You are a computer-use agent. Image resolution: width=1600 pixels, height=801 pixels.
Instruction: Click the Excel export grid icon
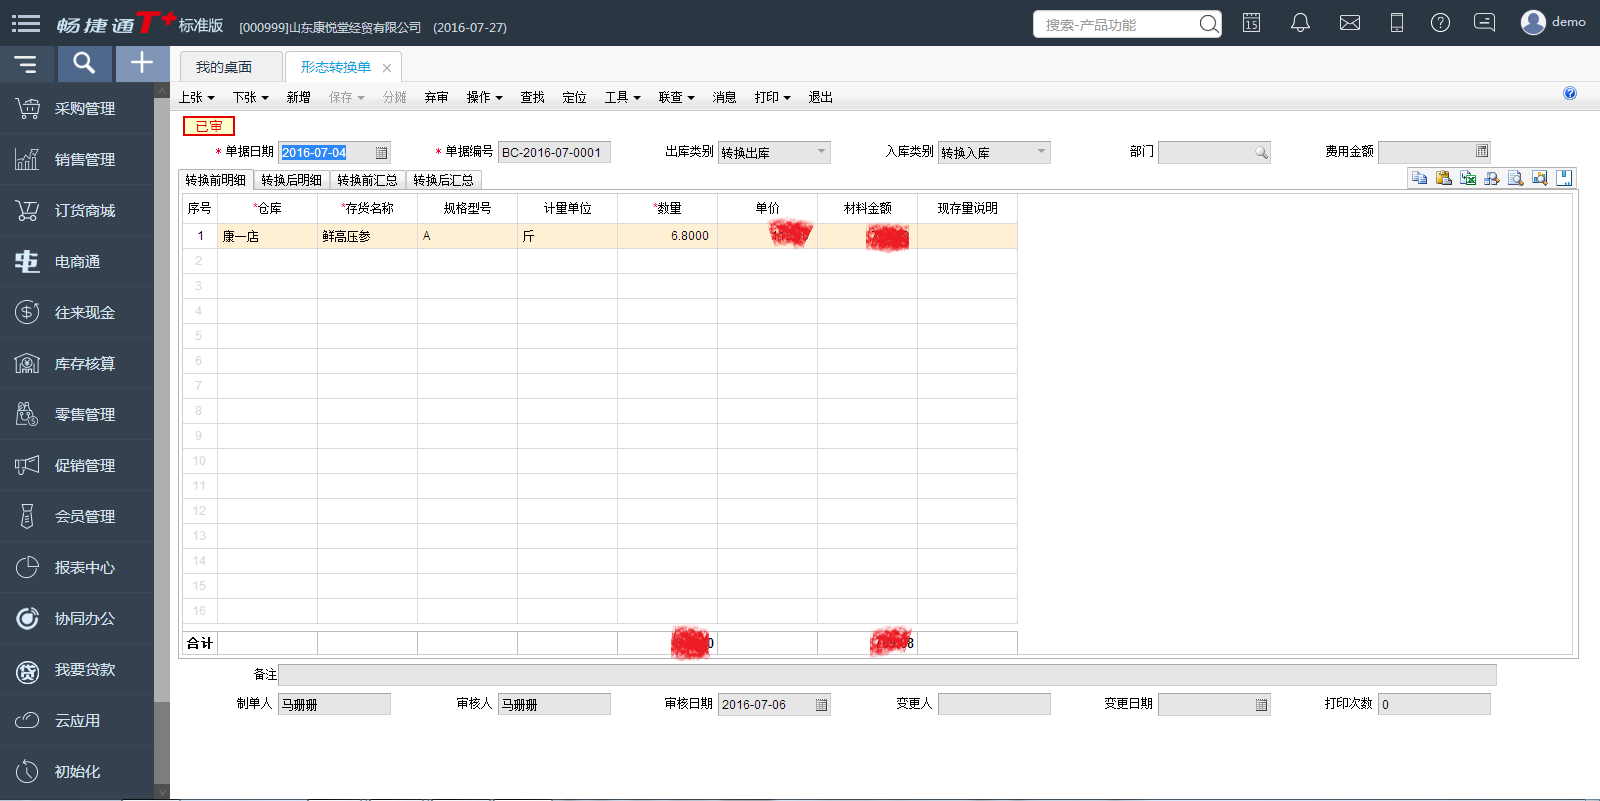pos(1468,178)
